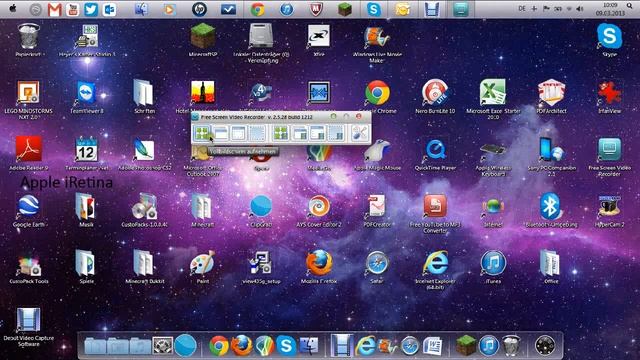Open the Minecraft block in the bottom dock
The width and height of the screenshot is (640, 360).
tap(466, 346)
